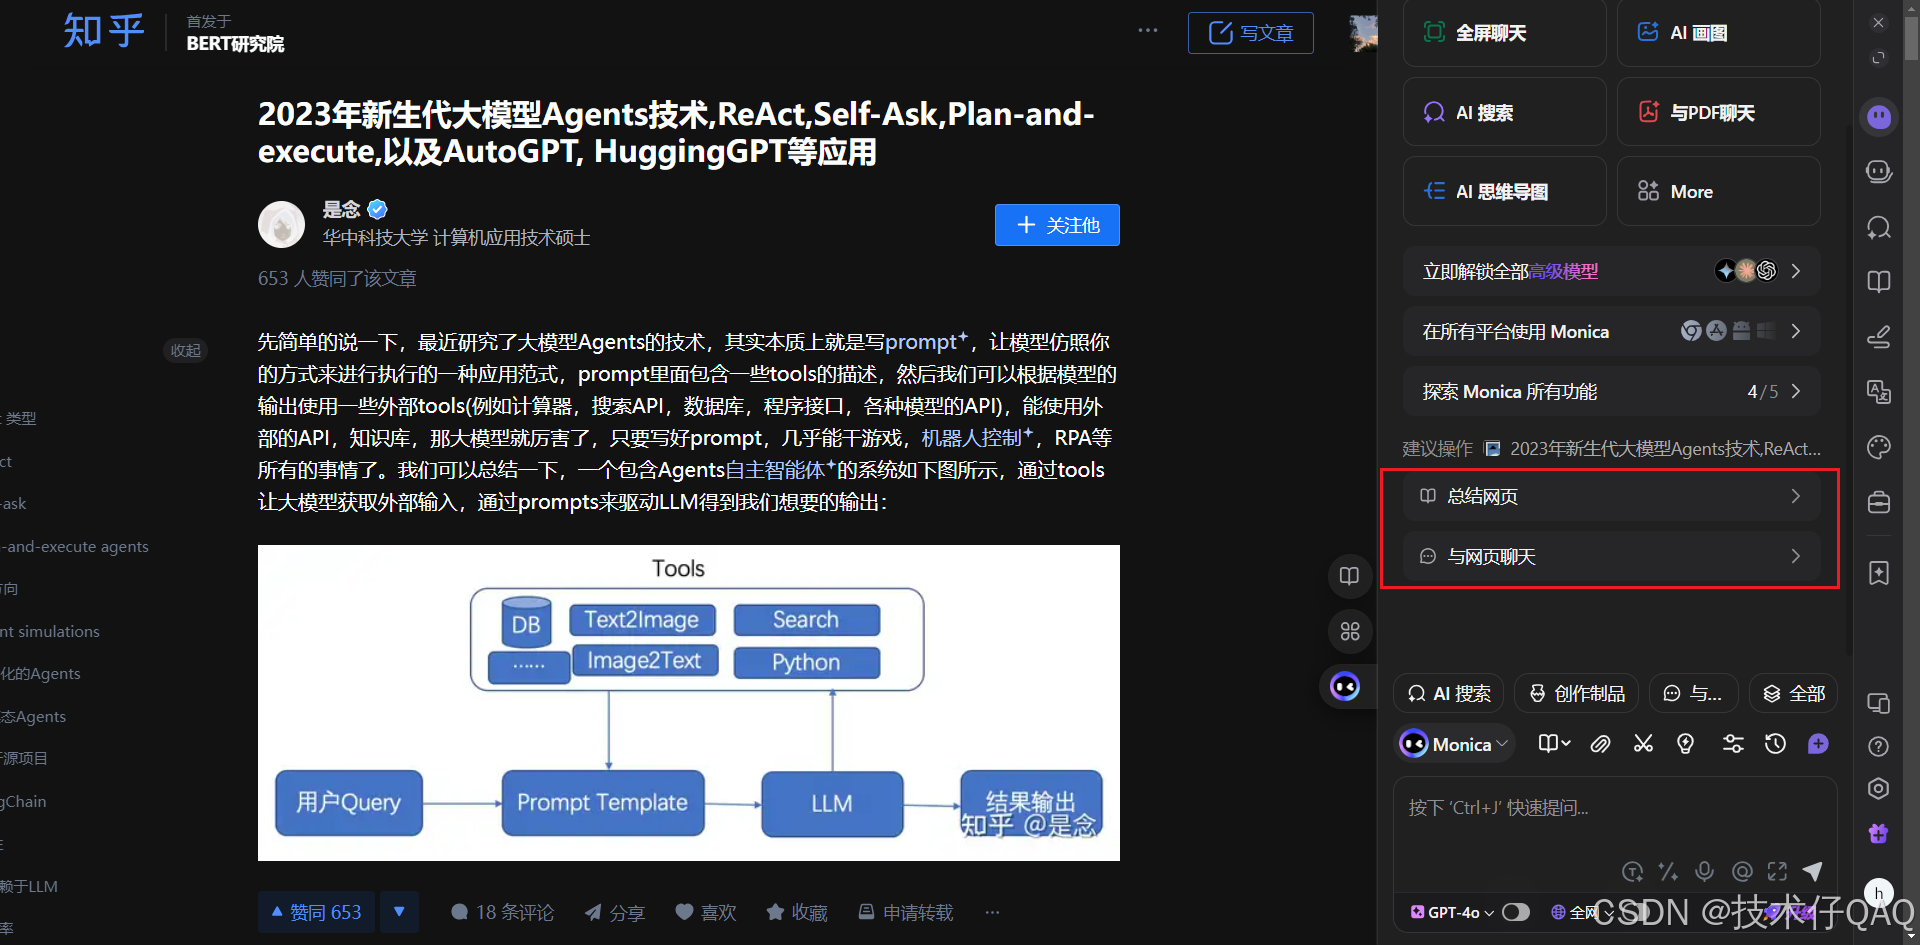Select the AI 搜索 chip above input
This screenshot has width=1920, height=945.
point(1449,693)
